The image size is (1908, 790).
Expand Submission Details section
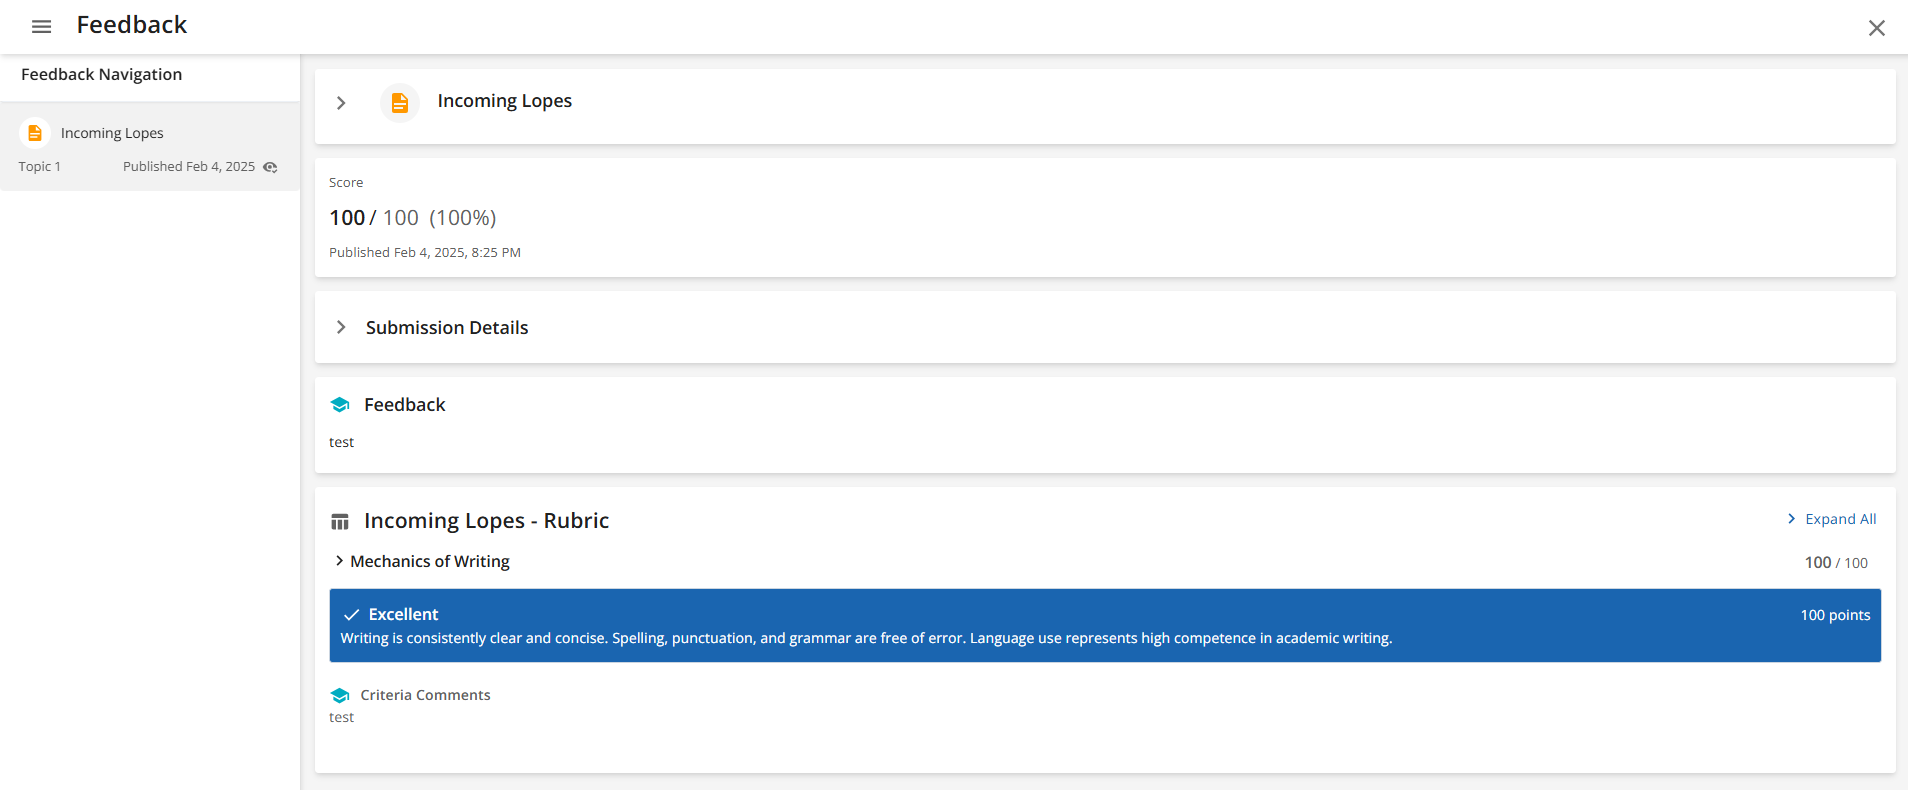pos(341,327)
